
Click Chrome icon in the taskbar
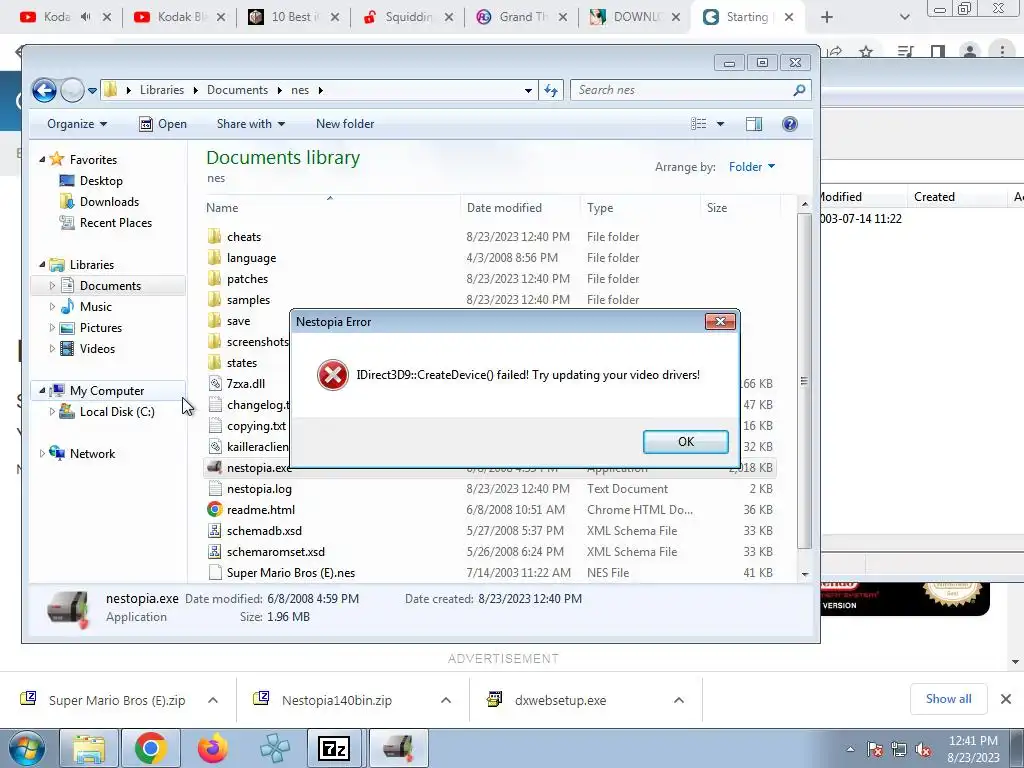click(x=150, y=748)
